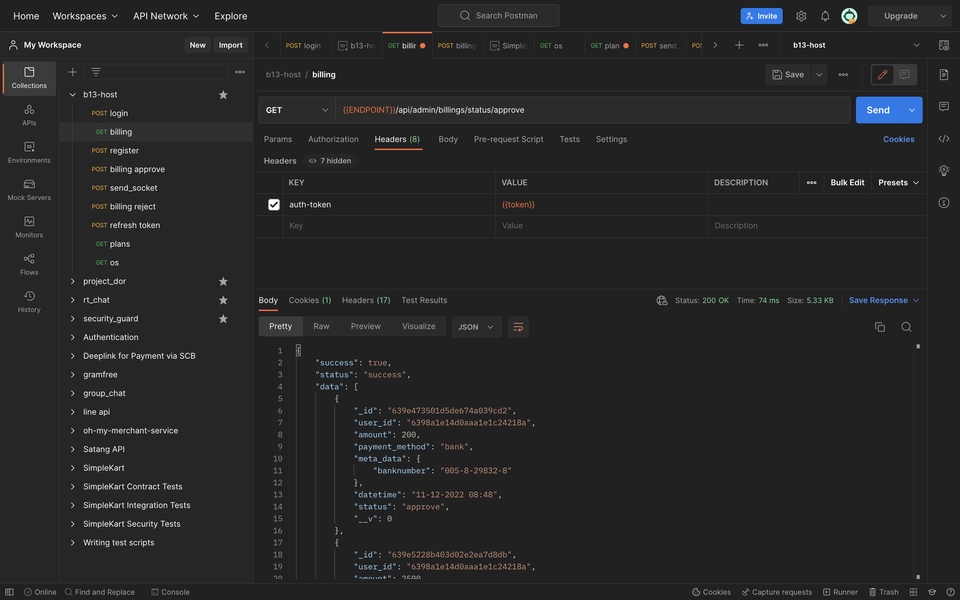960x600 pixels.
Task: Click the empty header Key field
Action: (x=389, y=225)
